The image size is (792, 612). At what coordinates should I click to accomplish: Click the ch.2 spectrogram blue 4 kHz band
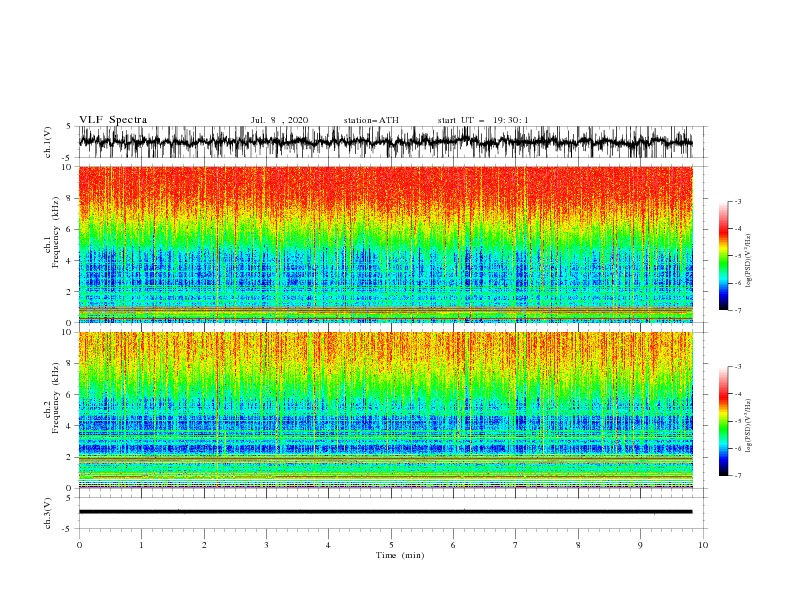point(385,422)
